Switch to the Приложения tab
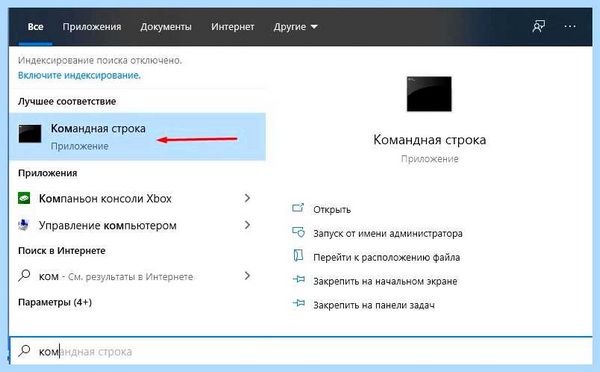This screenshot has height=372, width=600. pos(92,27)
